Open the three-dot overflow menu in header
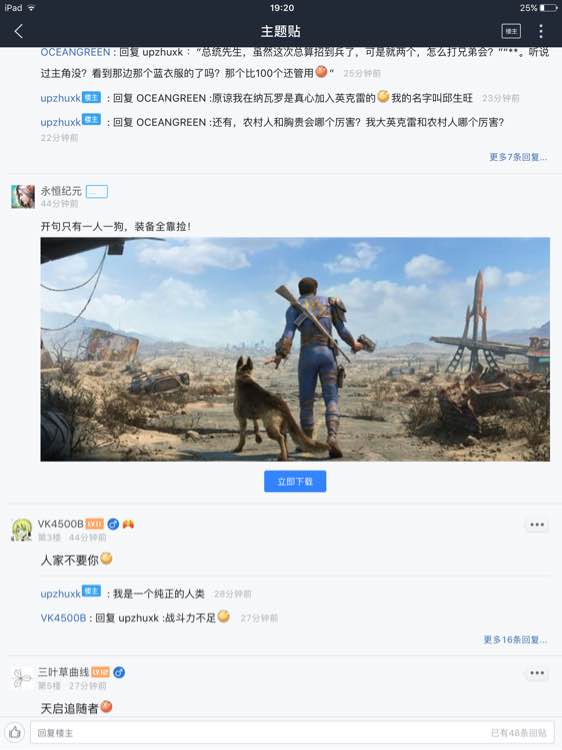562x750 pixels. tap(541, 32)
